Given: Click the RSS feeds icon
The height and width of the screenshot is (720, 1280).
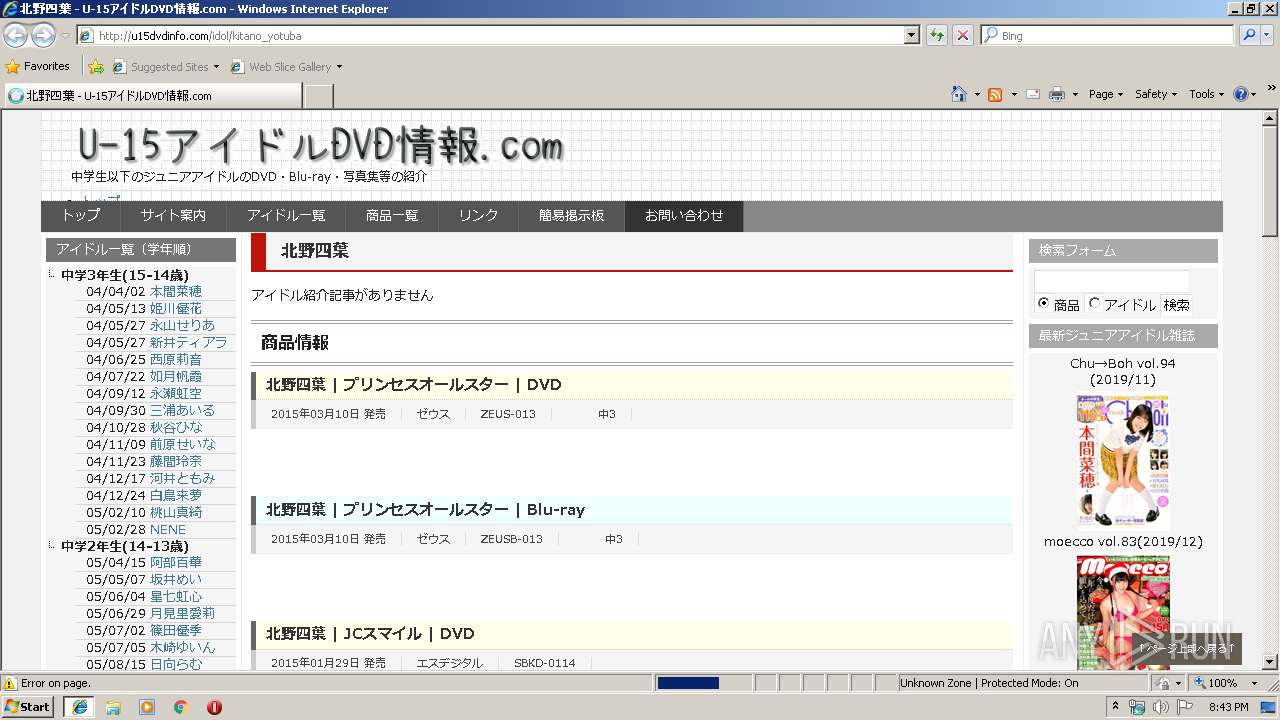Looking at the screenshot, I should [x=995, y=94].
